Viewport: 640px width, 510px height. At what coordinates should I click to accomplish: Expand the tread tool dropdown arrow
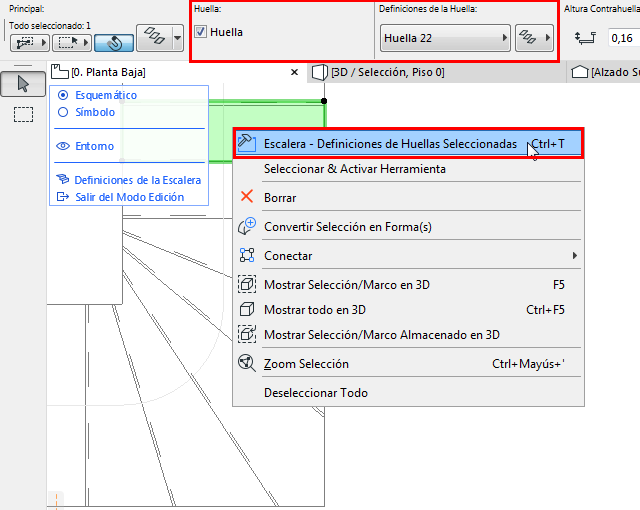tap(178, 38)
